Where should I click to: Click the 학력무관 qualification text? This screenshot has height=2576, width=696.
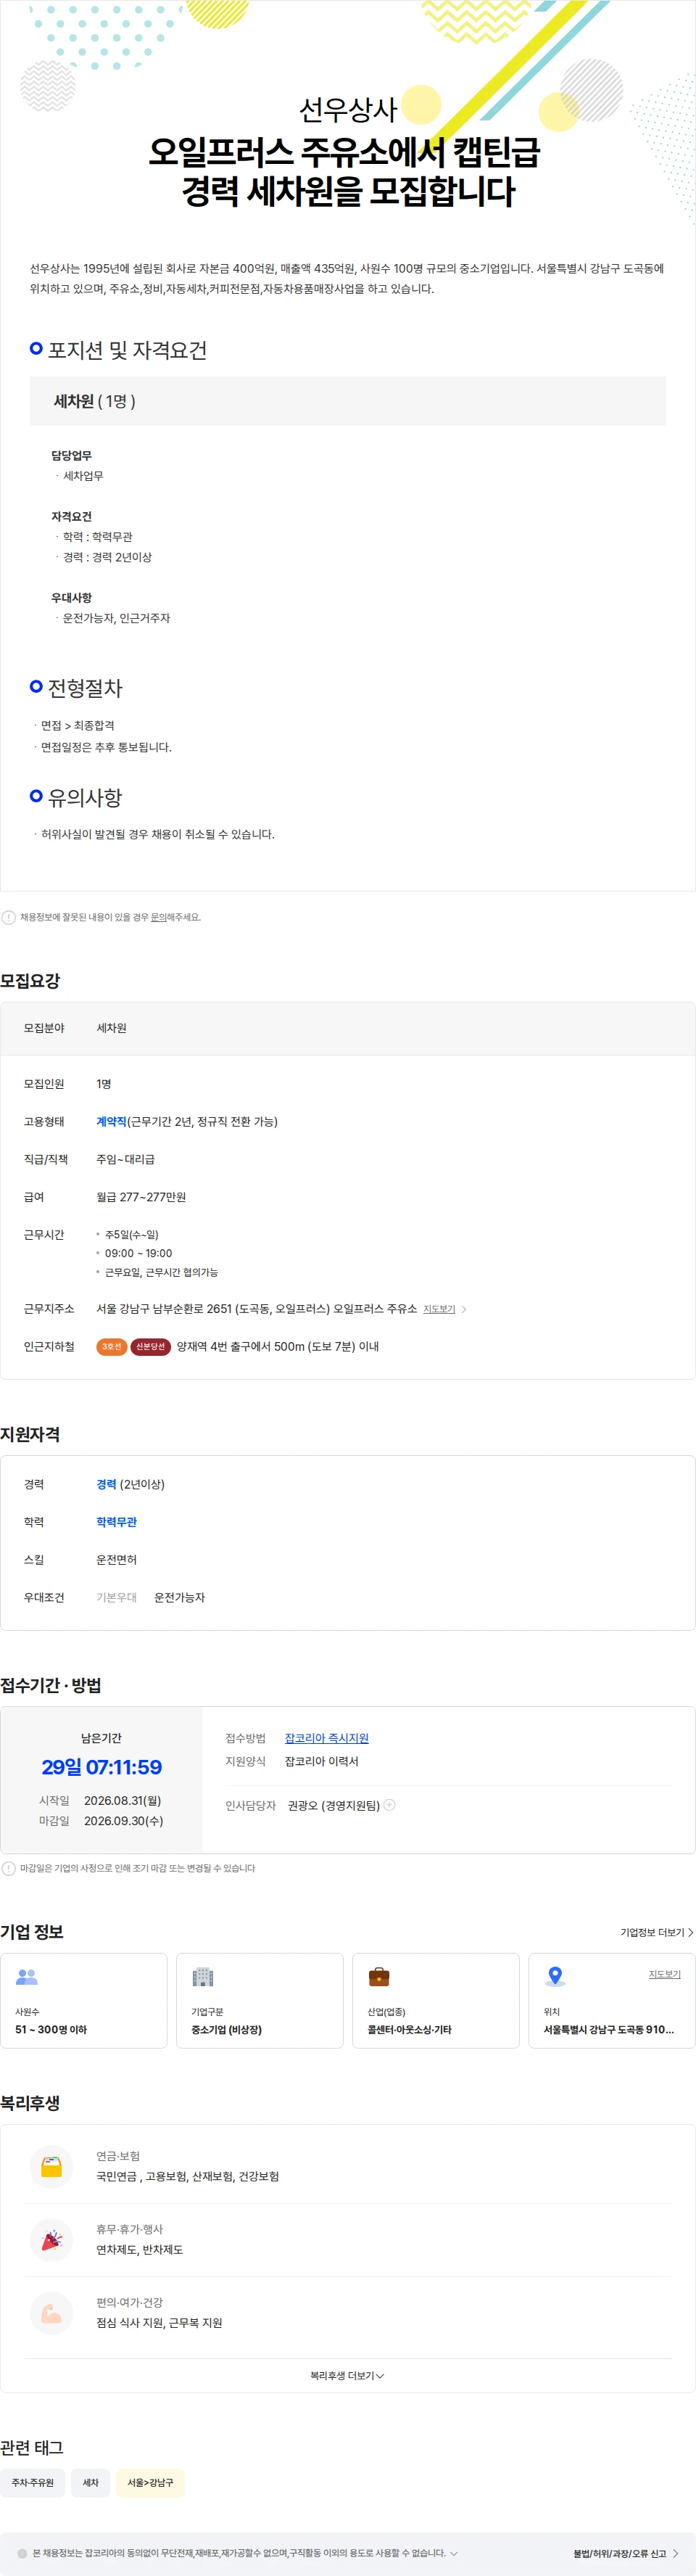click(116, 1522)
